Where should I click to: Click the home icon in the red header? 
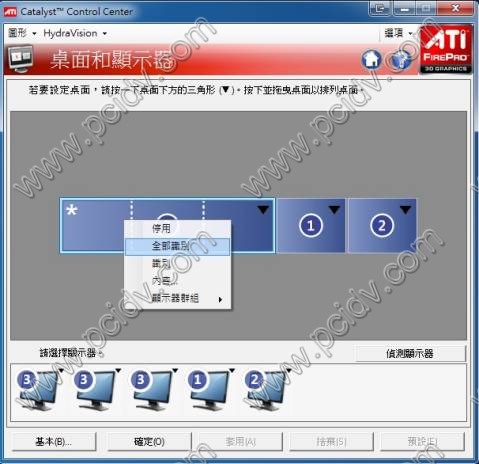coord(371,59)
